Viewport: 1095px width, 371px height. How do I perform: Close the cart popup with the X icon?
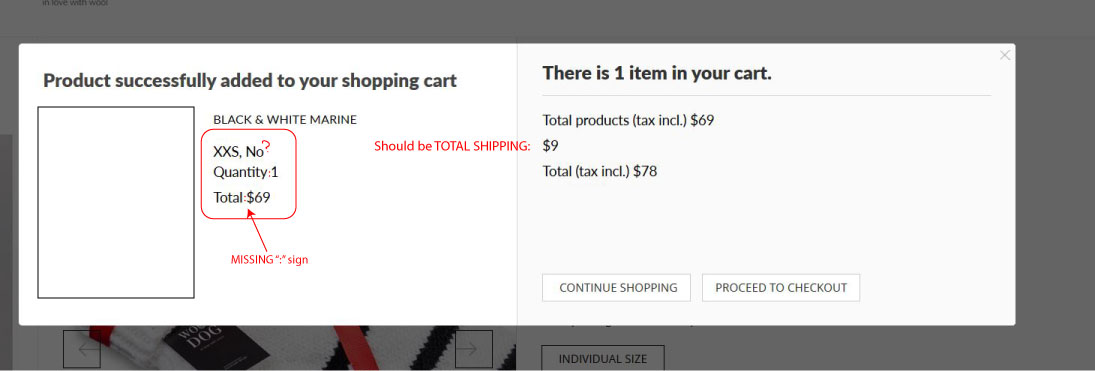(x=1004, y=55)
